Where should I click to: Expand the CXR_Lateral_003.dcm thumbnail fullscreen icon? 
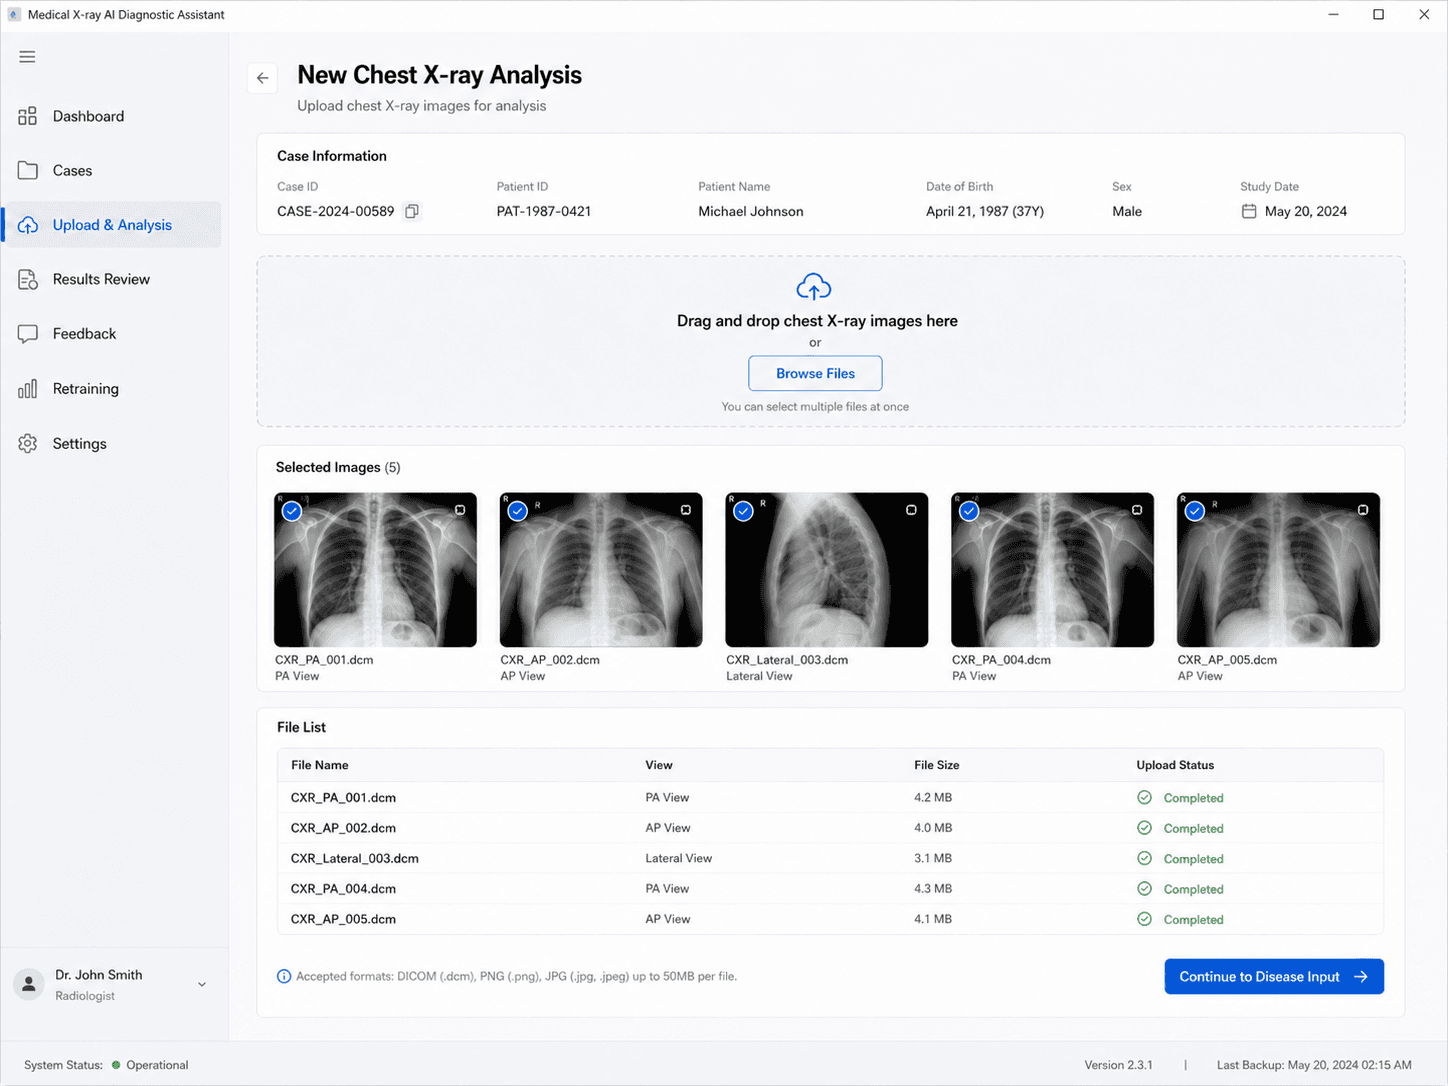coord(911,510)
